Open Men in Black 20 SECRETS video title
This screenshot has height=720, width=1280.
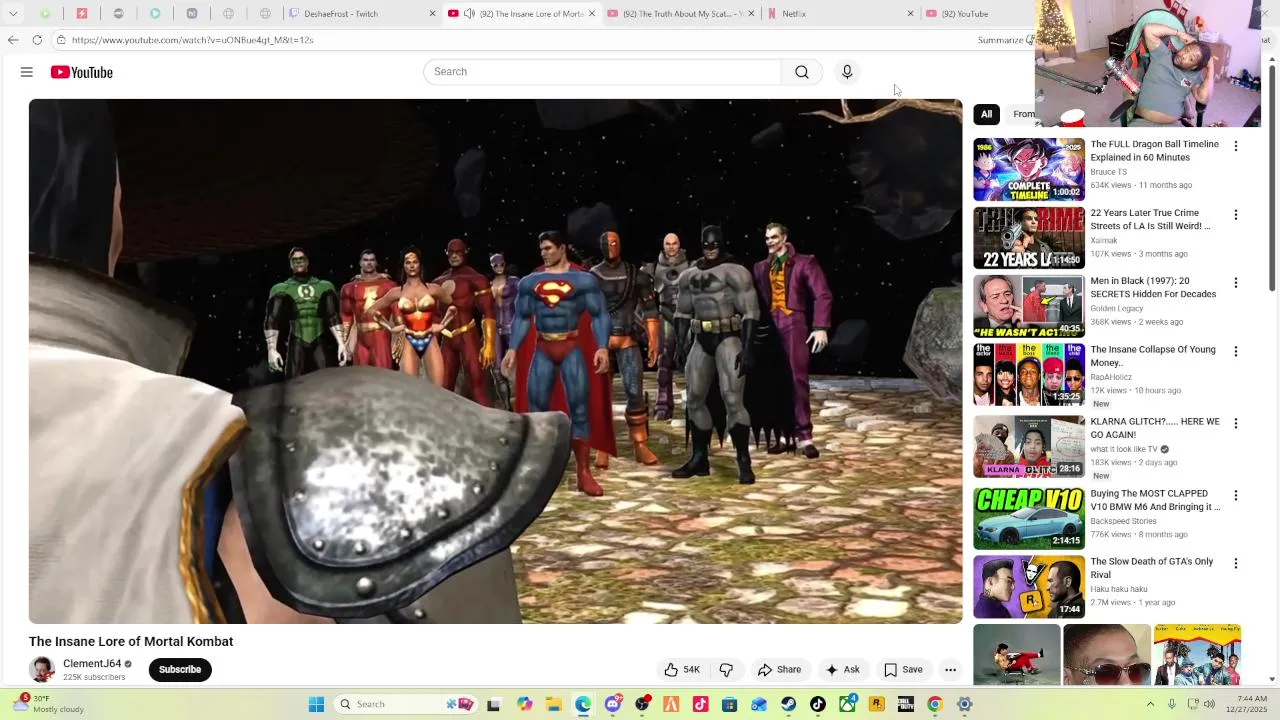click(1153, 288)
